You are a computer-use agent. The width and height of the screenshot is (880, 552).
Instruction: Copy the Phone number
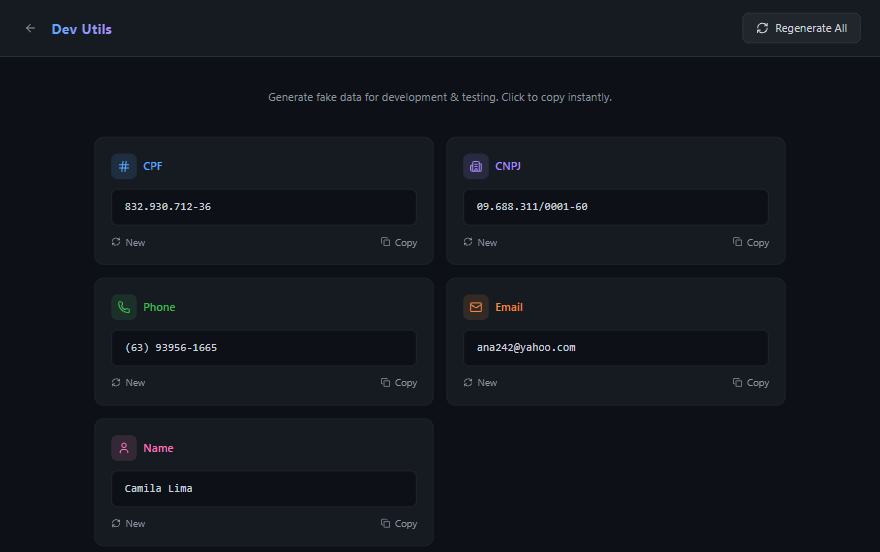(x=398, y=383)
